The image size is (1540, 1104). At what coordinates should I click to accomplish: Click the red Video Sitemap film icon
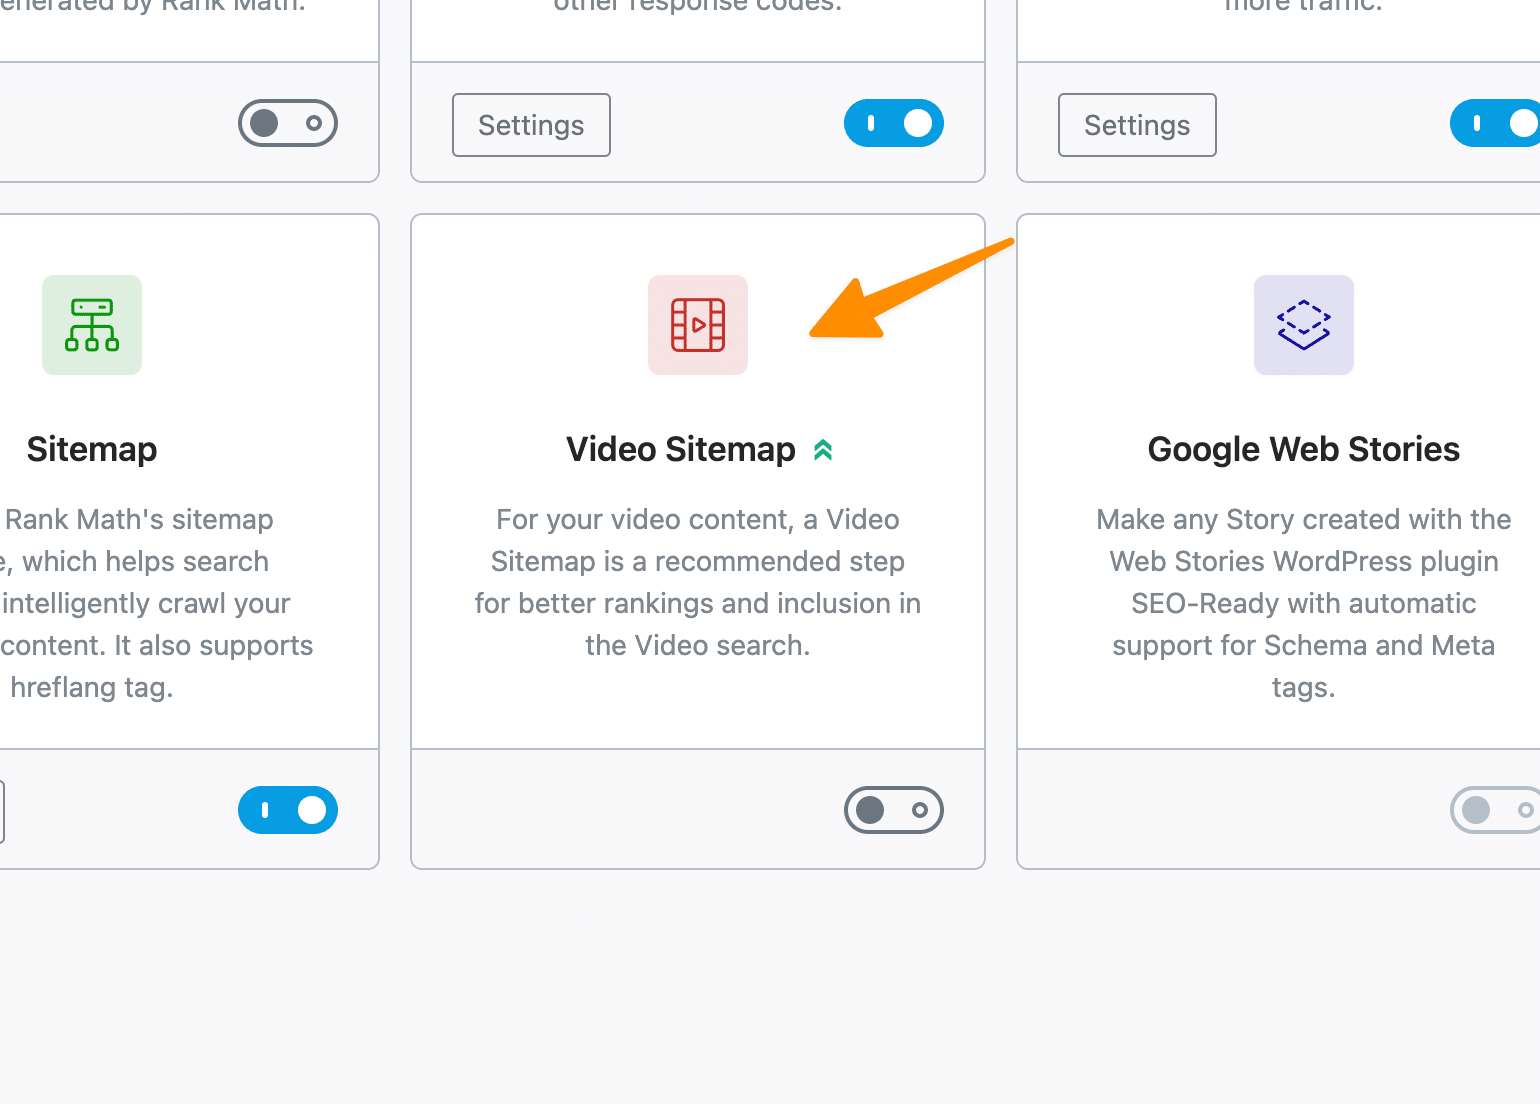click(698, 325)
